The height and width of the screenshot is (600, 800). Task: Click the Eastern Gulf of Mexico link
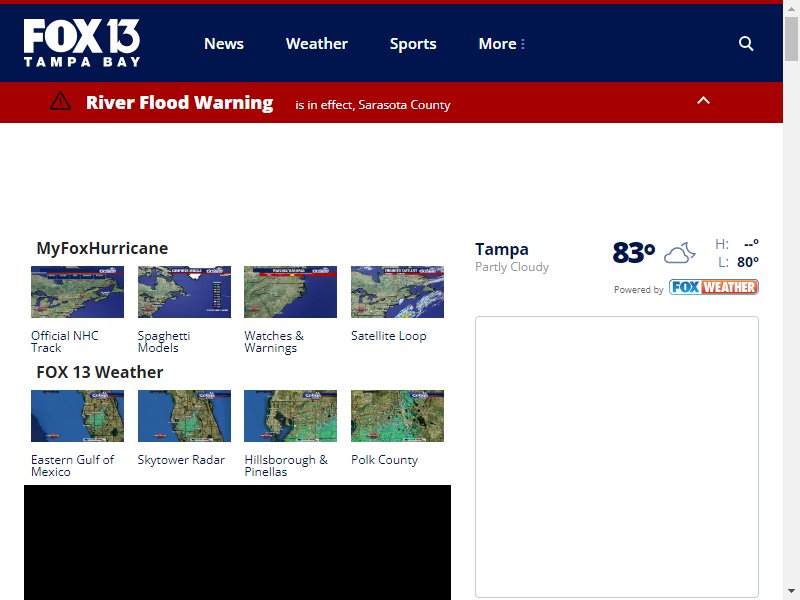(72, 466)
